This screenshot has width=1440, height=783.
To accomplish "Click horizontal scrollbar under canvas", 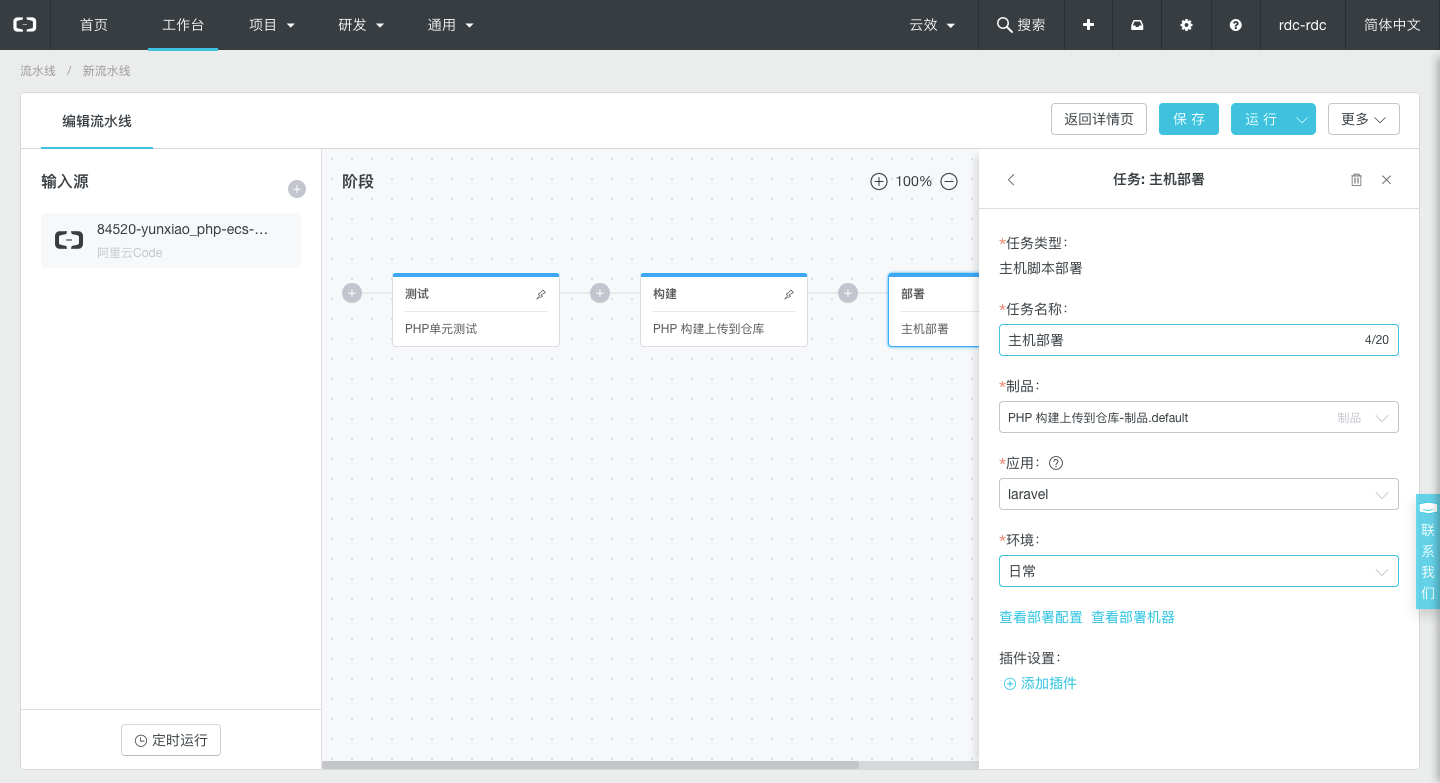I will point(590,766).
